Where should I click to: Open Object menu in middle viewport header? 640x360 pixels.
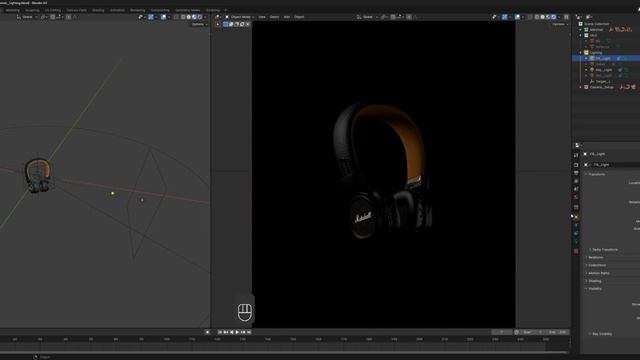pos(299,17)
